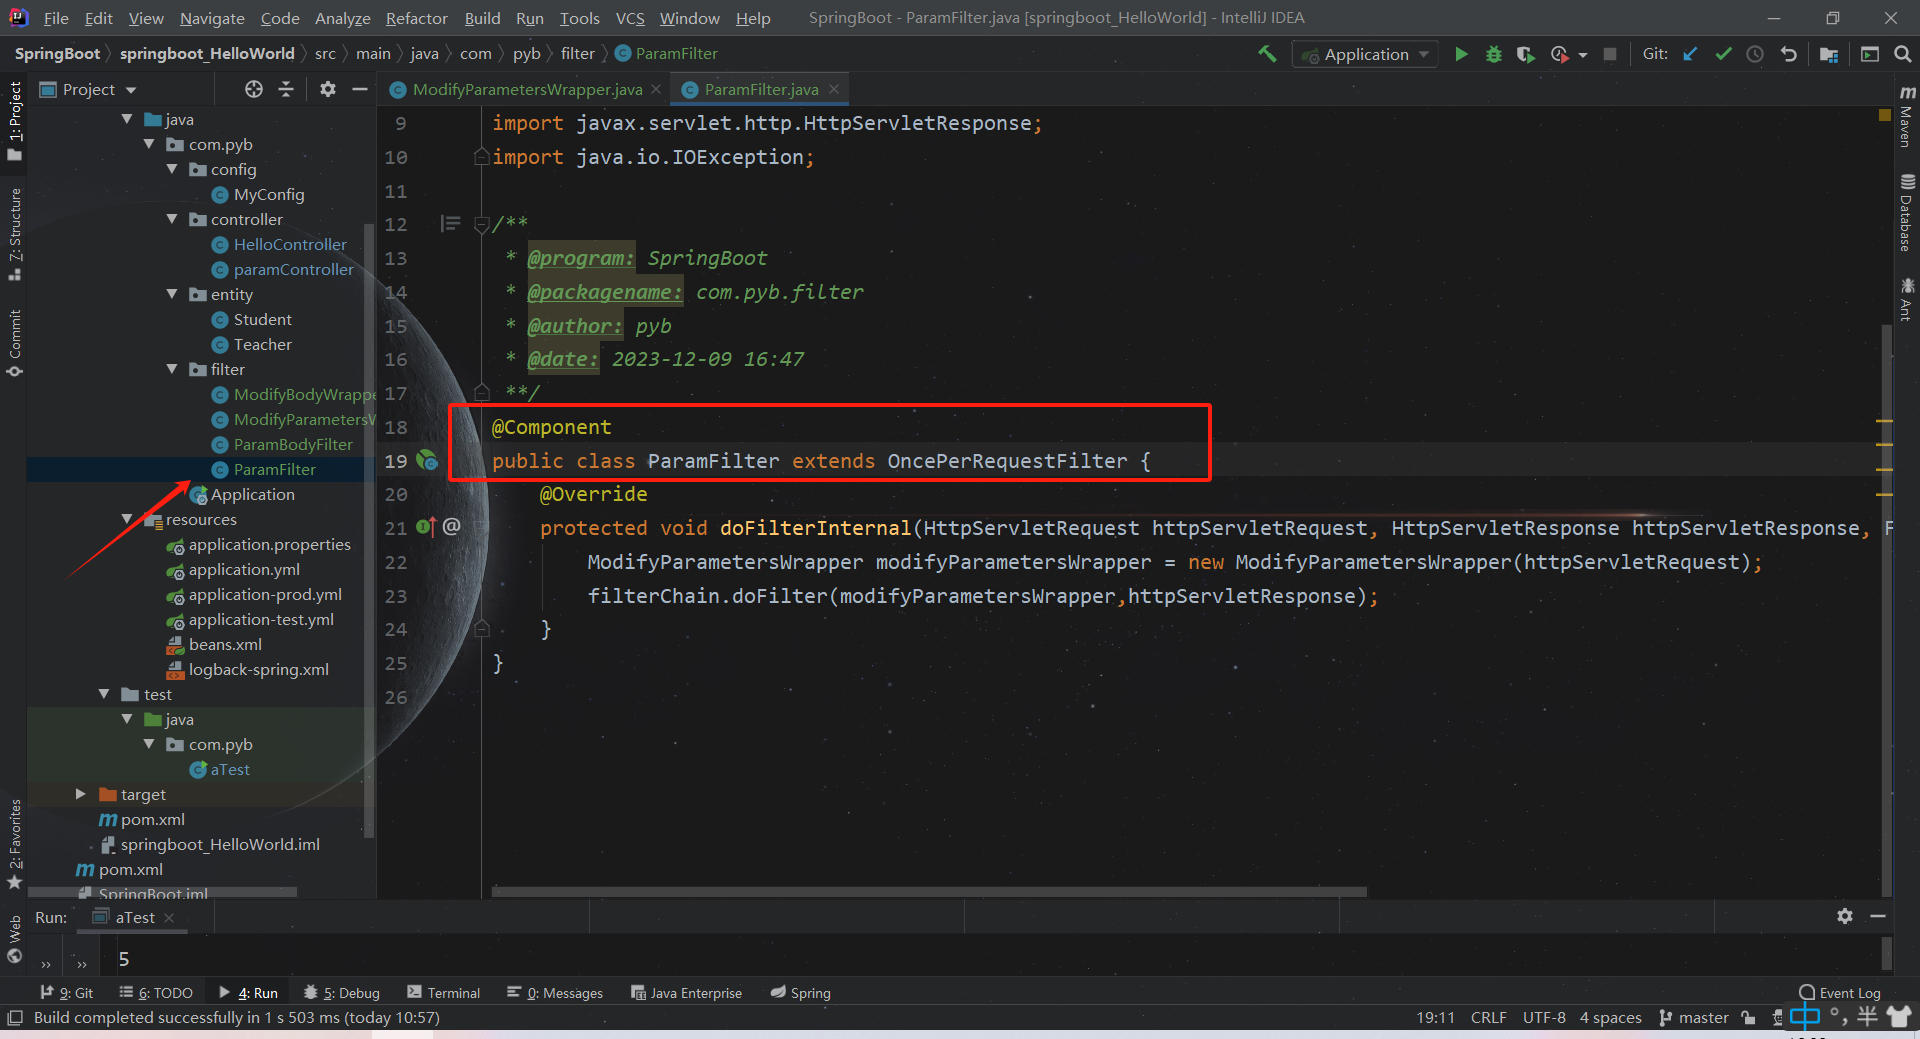Screen dimensions: 1920x1039
Task: Click the profiler run icon with clock
Action: click(x=1560, y=54)
